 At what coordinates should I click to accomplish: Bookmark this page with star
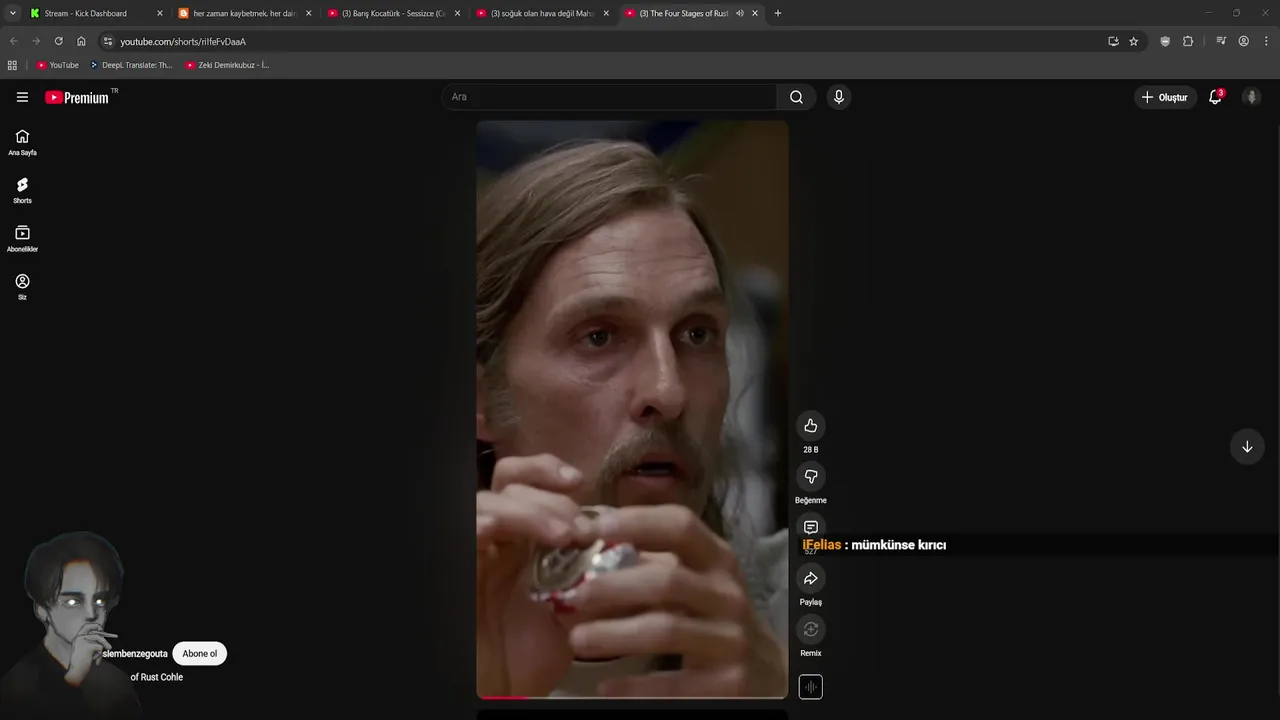(x=1133, y=41)
